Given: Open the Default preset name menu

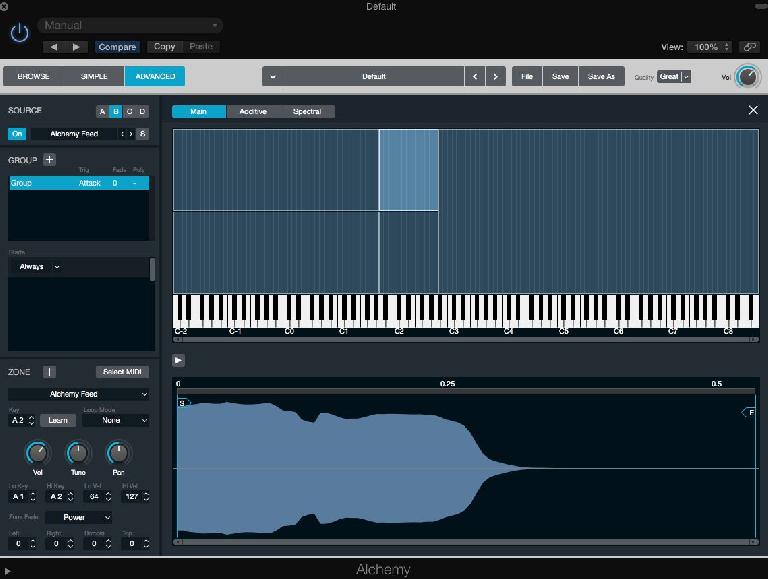Looking at the screenshot, I should (363, 76).
